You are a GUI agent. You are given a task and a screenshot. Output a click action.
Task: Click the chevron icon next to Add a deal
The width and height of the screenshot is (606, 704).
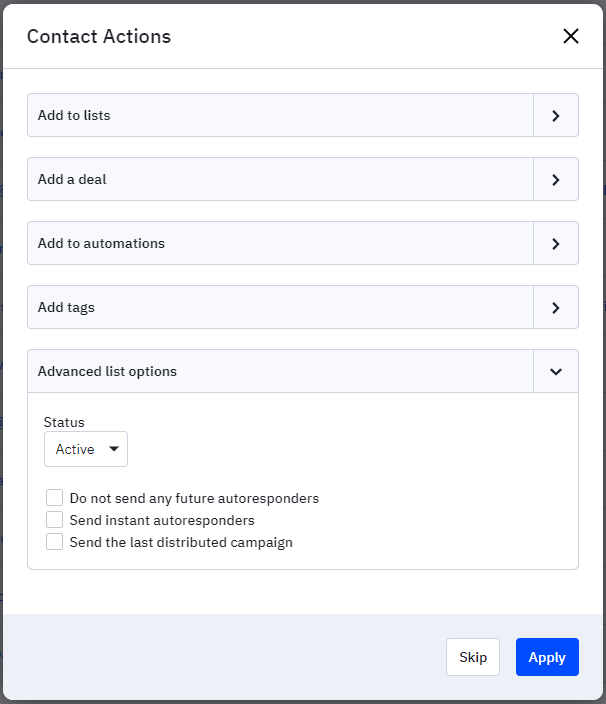(556, 180)
